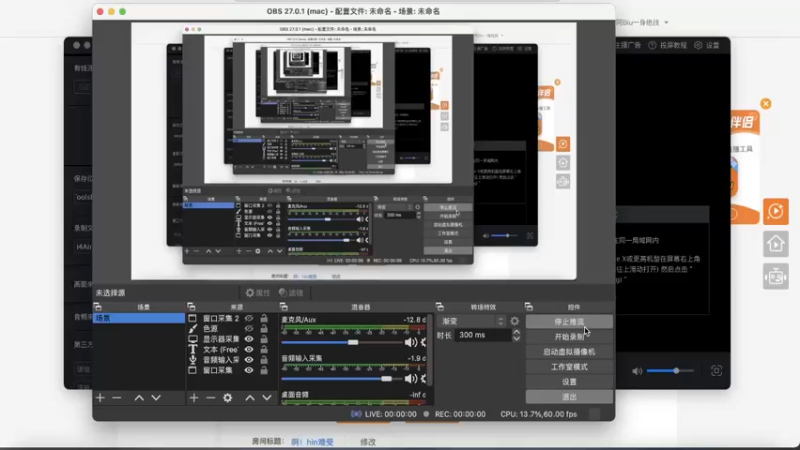
Task: Open source properties gear below sources list
Action: (x=228, y=398)
